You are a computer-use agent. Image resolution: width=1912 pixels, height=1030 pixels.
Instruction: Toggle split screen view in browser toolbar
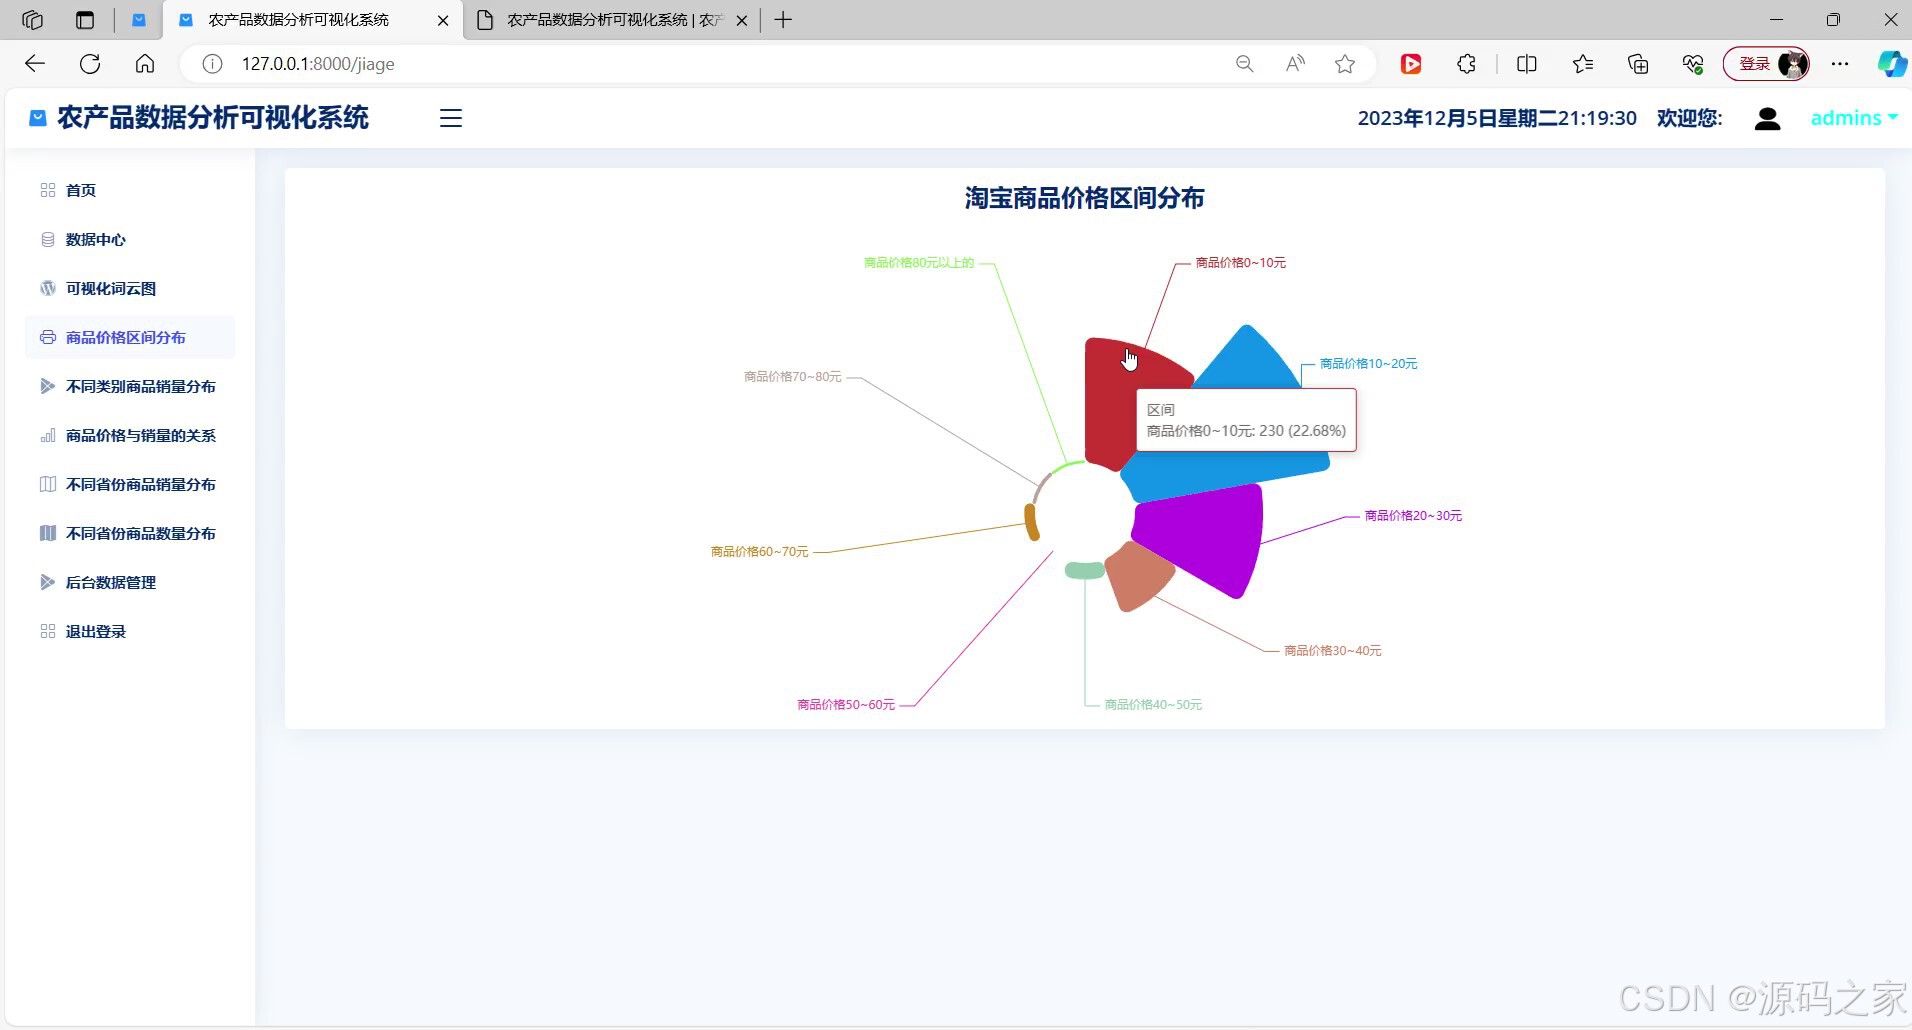coord(1527,63)
